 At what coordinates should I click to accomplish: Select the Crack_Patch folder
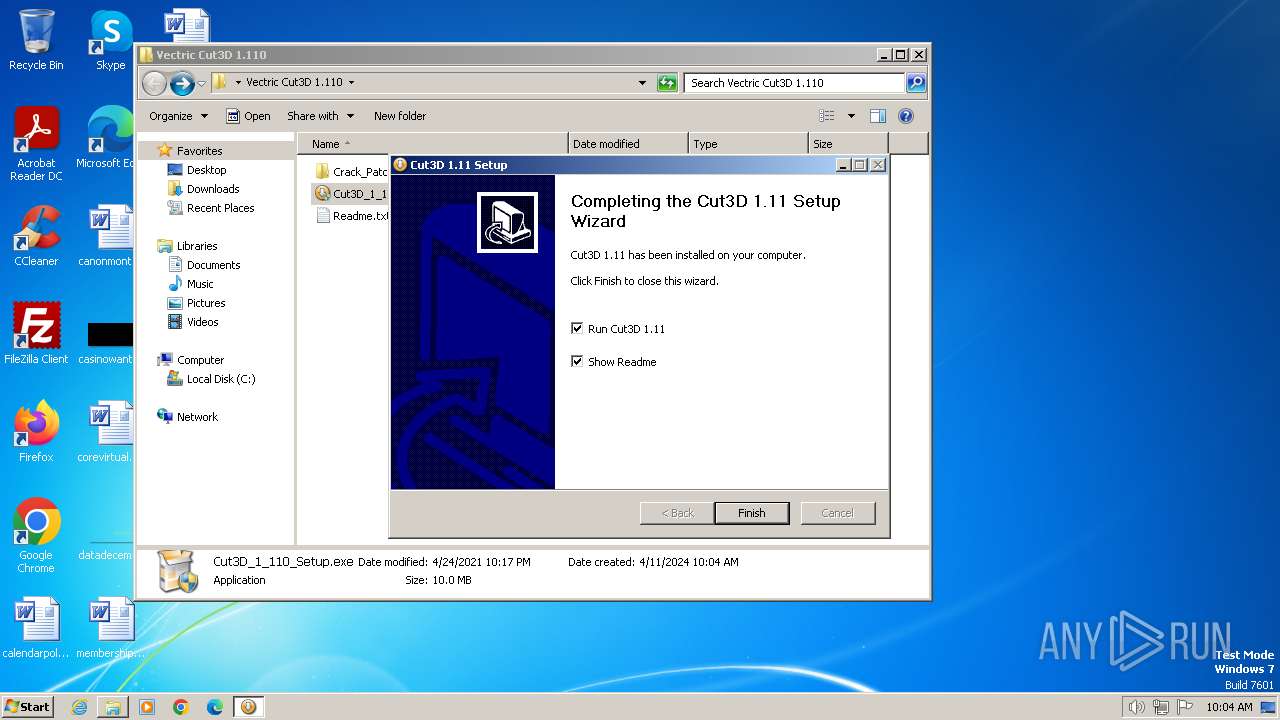coord(351,172)
